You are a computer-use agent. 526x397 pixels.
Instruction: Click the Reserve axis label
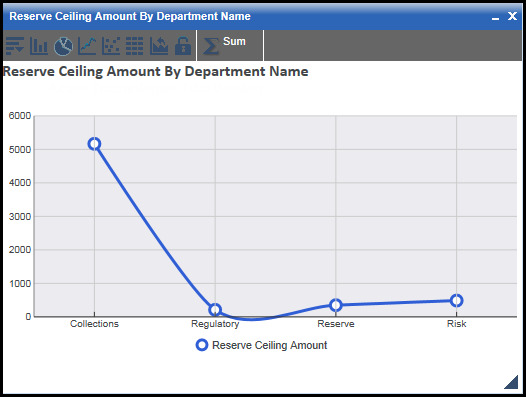[x=336, y=324]
